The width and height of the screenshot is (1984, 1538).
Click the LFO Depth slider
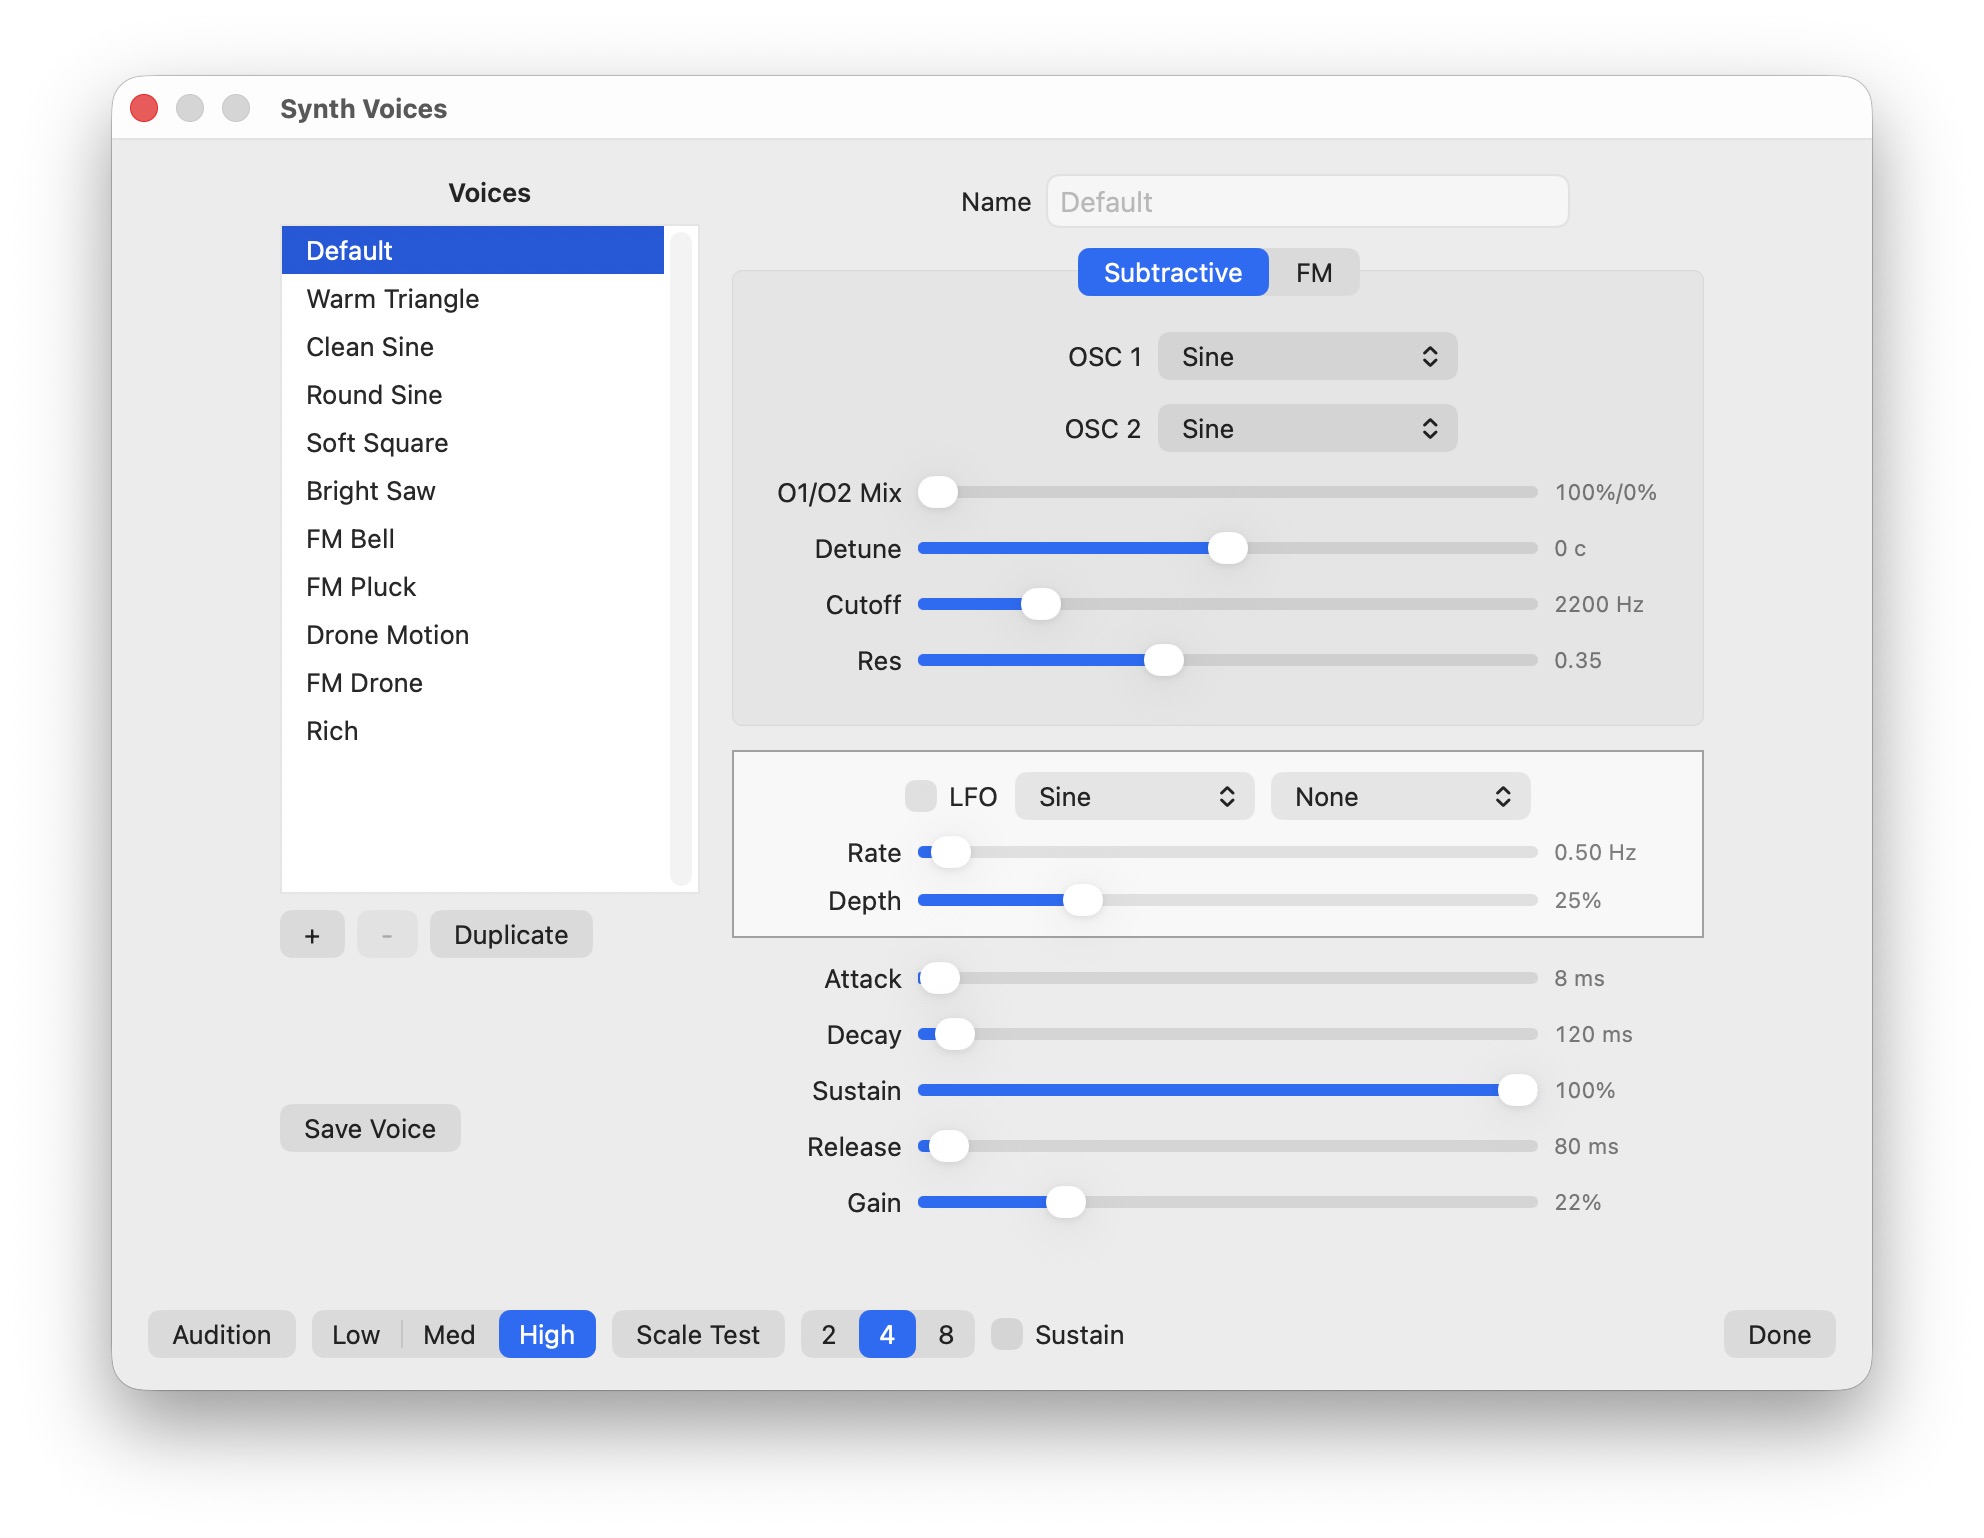click(1227, 900)
